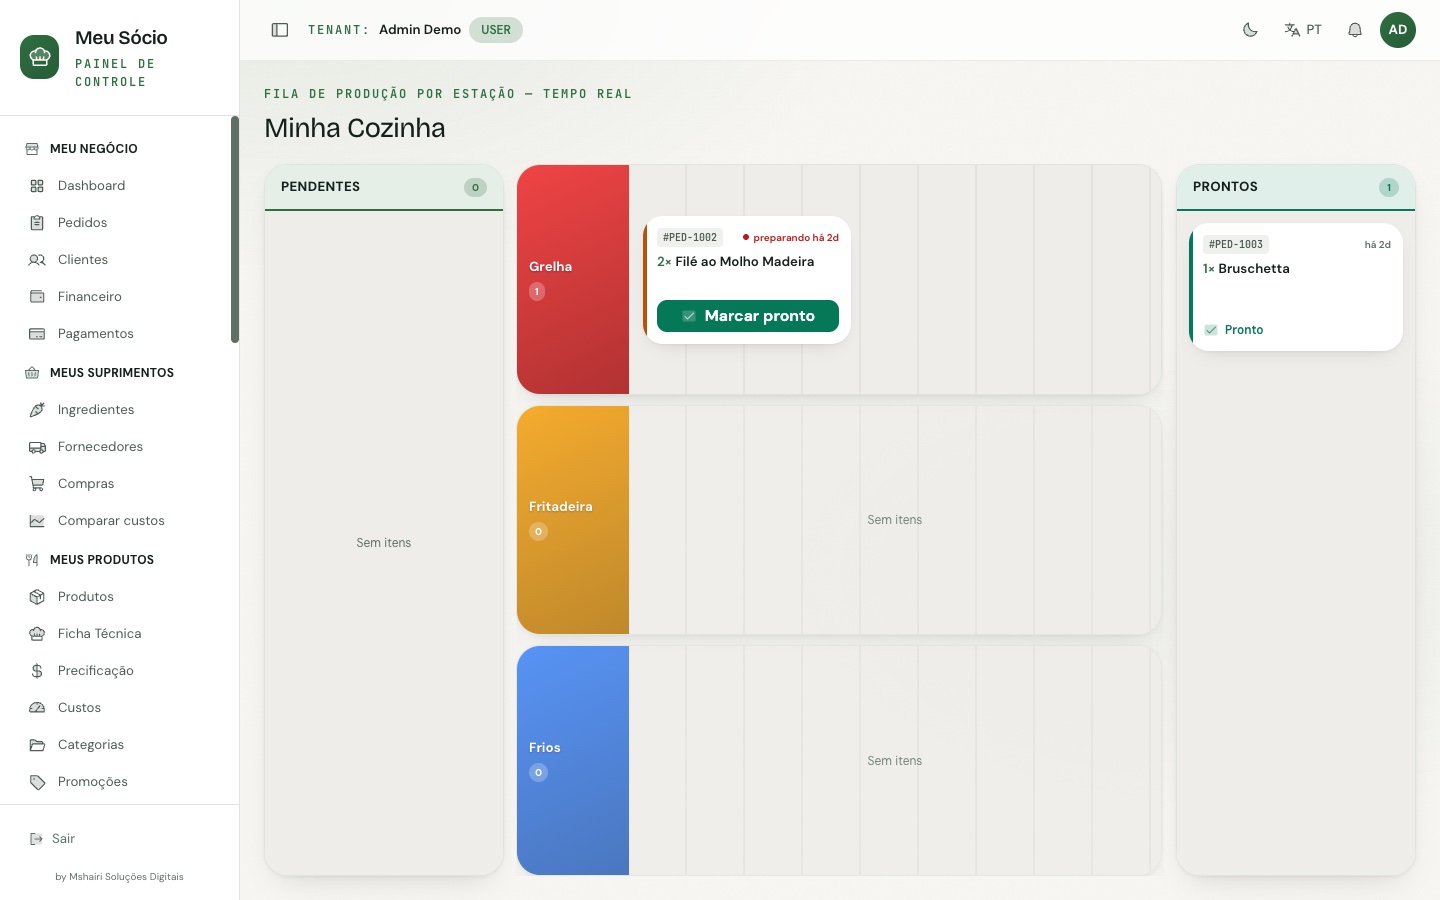Collapse the MEUS SUPRIMENTOS section

pos(112,373)
